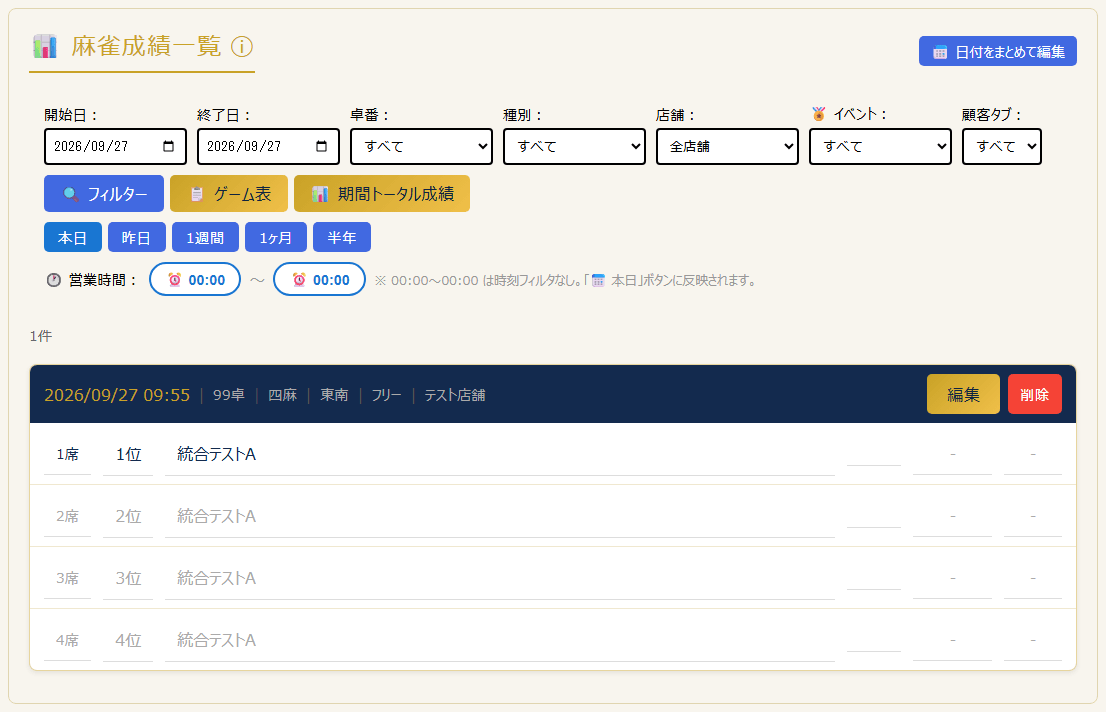Click player name in 2席 row
The image size is (1106, 712).
pyautogui.click(x=217, y=517)
